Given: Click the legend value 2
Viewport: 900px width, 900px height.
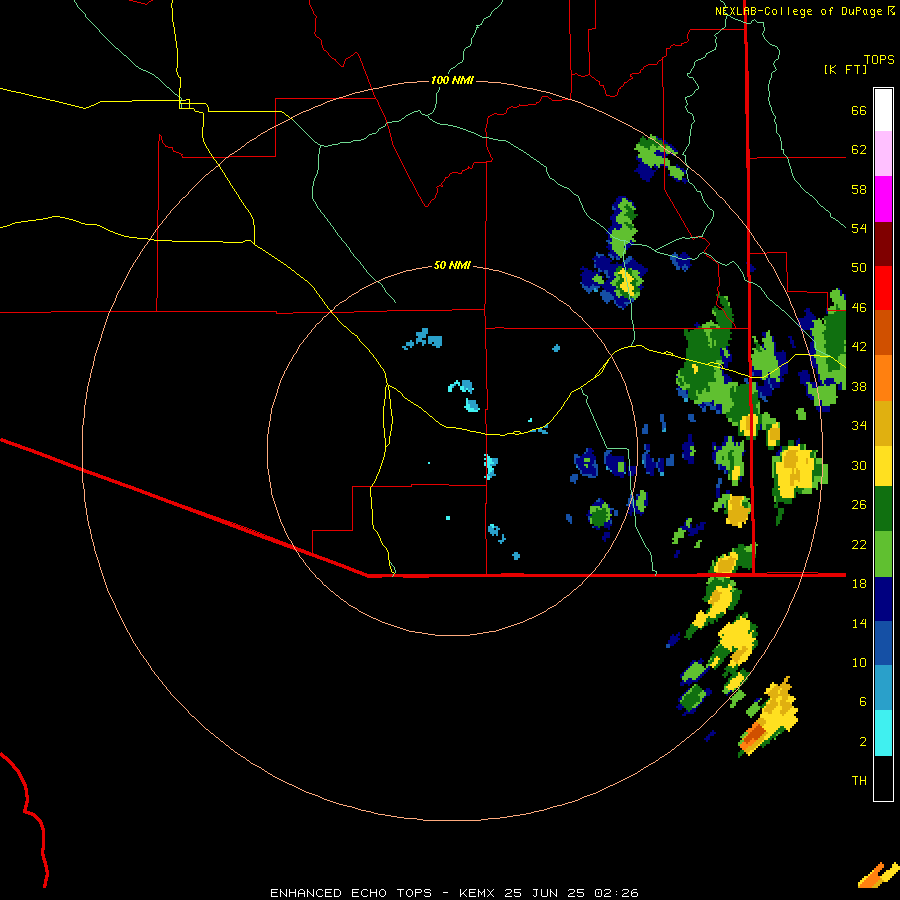Looking at the screenshot, I should pyautogui.click(x=863, y=742).
